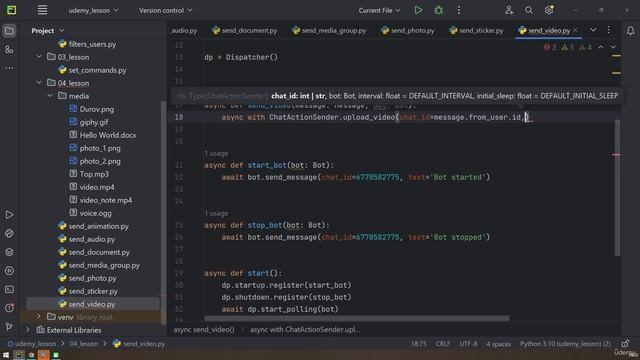
Task: Place cursor on line 13 dp = Dispatcher()
Action: 241,57
